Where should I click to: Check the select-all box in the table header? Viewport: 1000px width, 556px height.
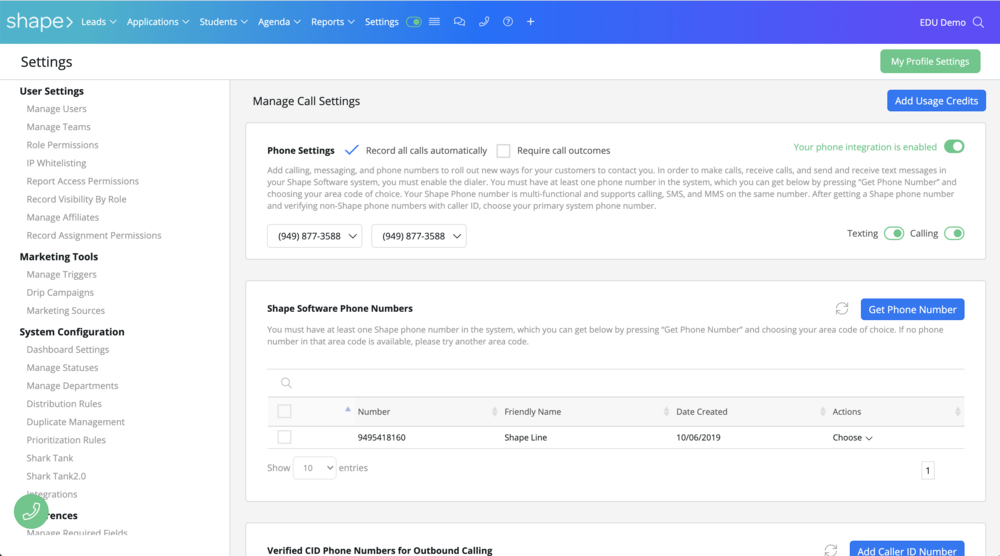(x=284, y=411)
